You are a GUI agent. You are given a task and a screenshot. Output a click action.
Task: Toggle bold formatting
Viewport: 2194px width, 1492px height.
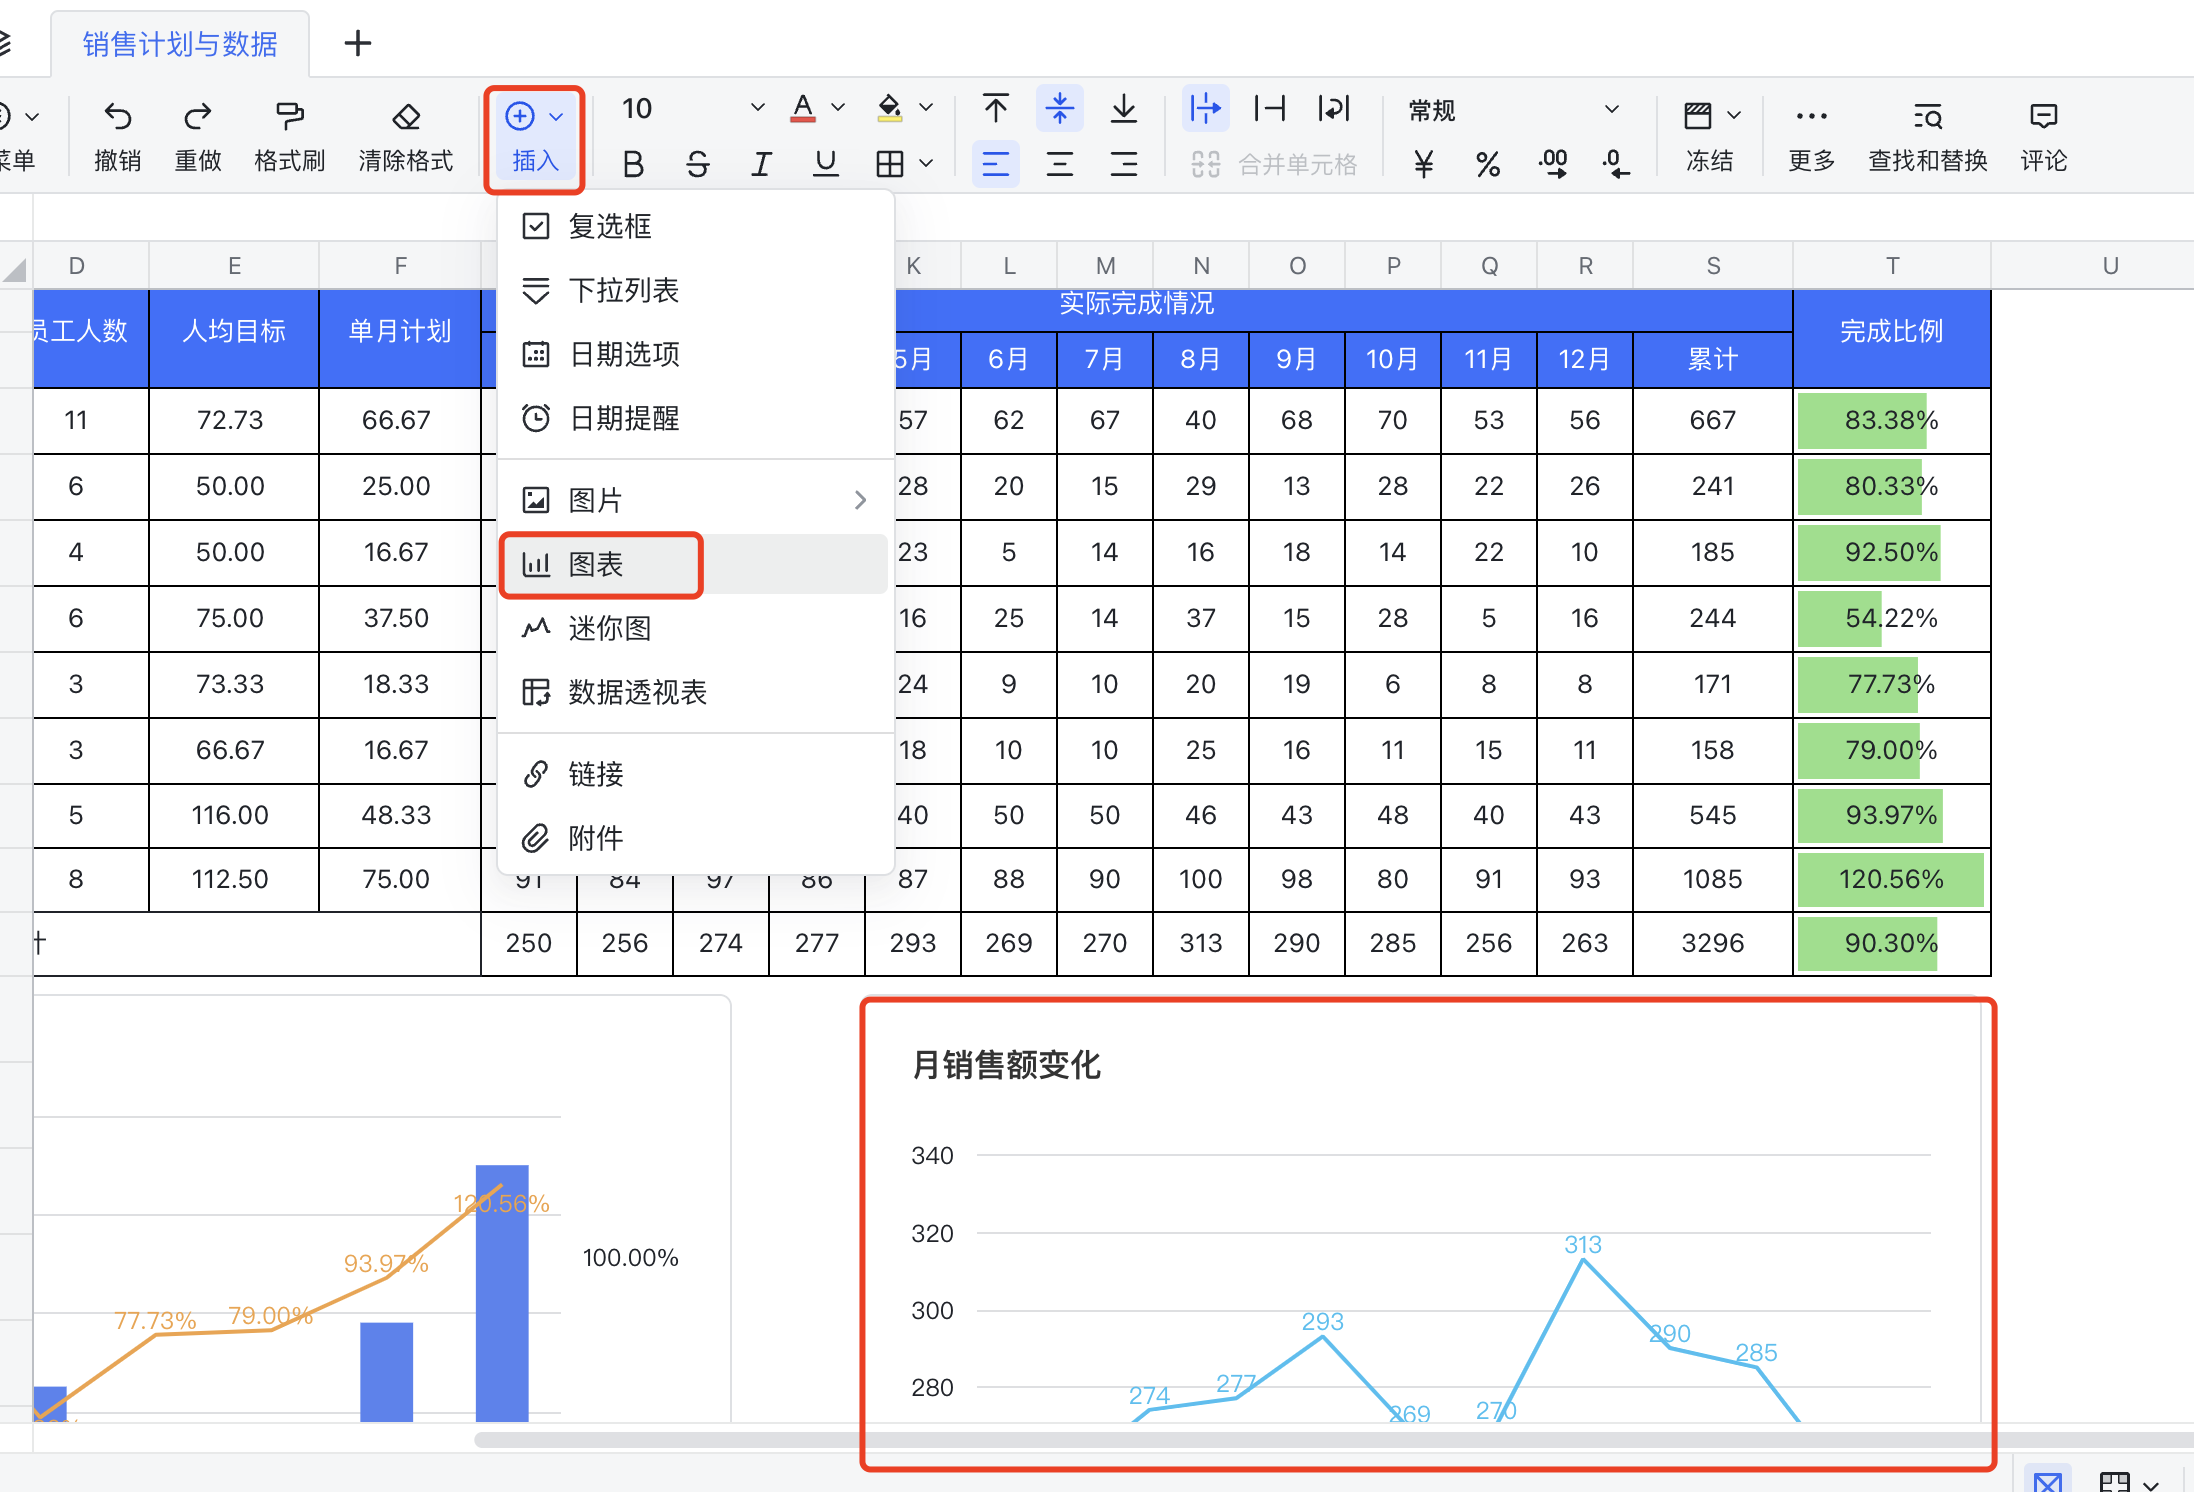633,164
